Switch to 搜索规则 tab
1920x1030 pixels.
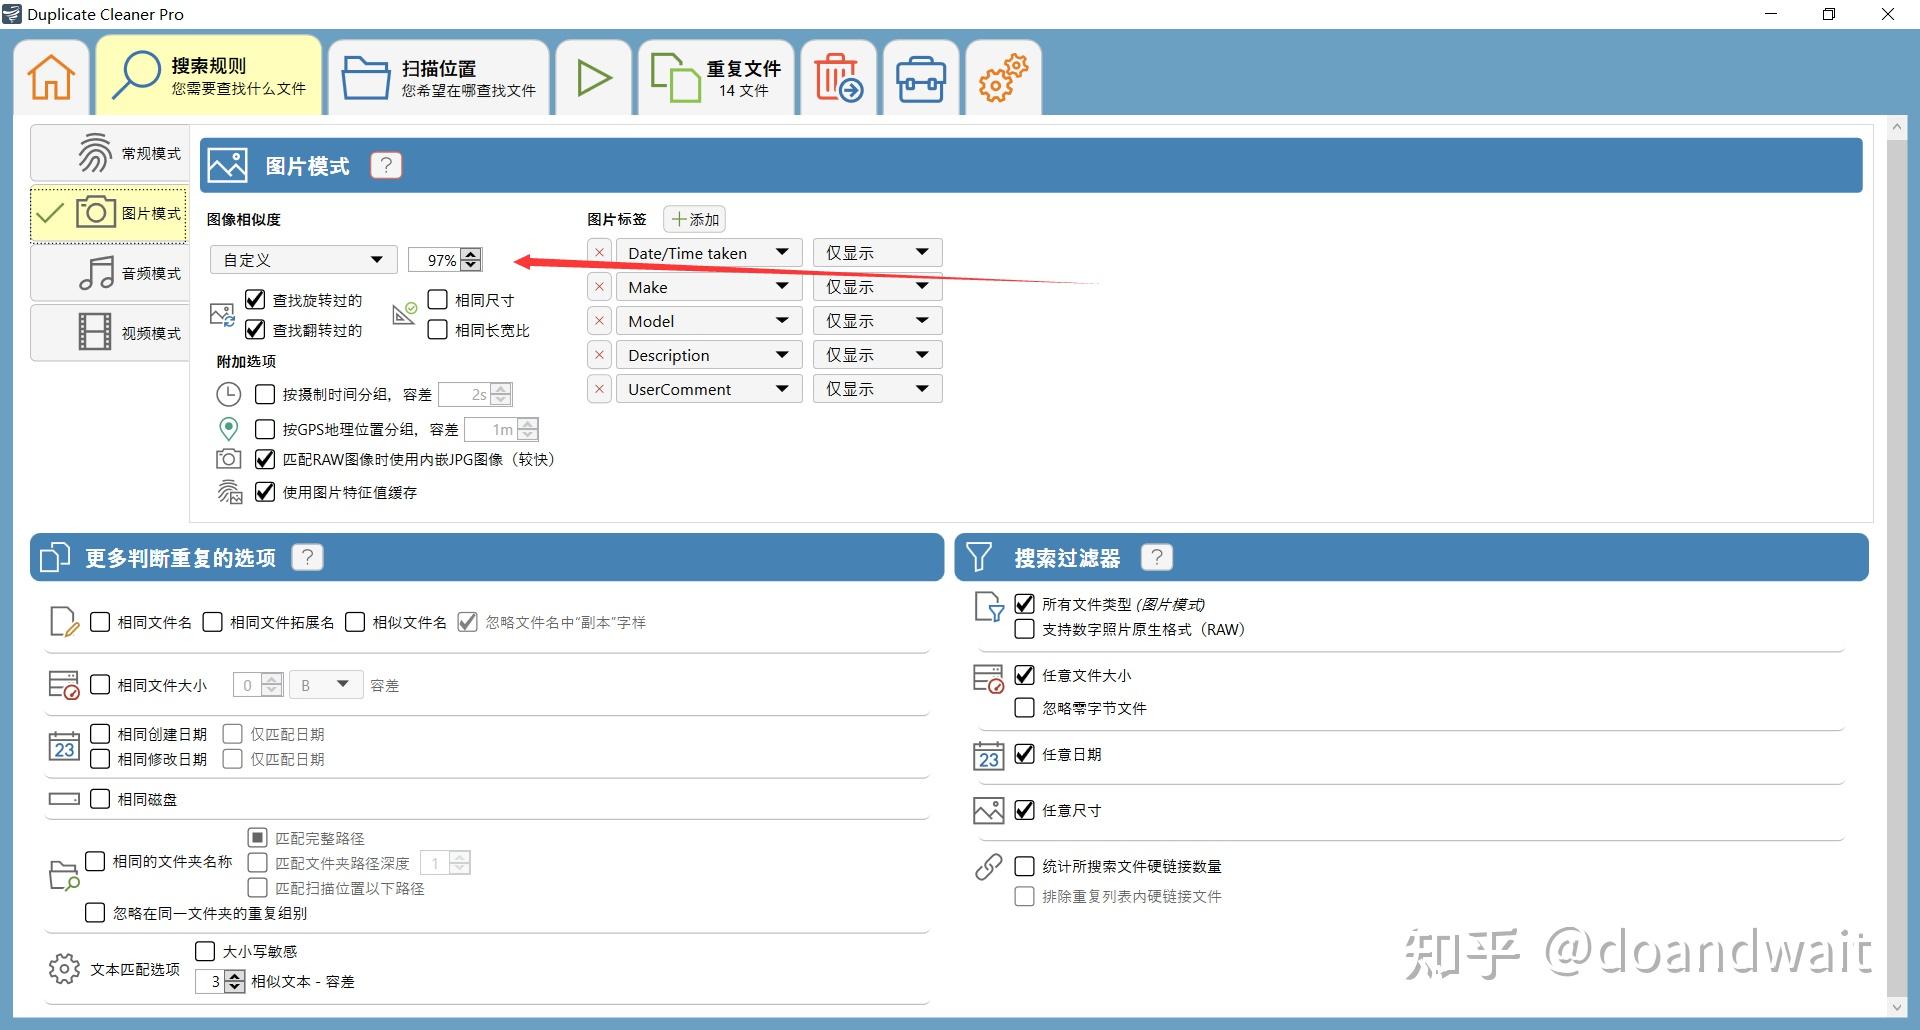point(209,76)
